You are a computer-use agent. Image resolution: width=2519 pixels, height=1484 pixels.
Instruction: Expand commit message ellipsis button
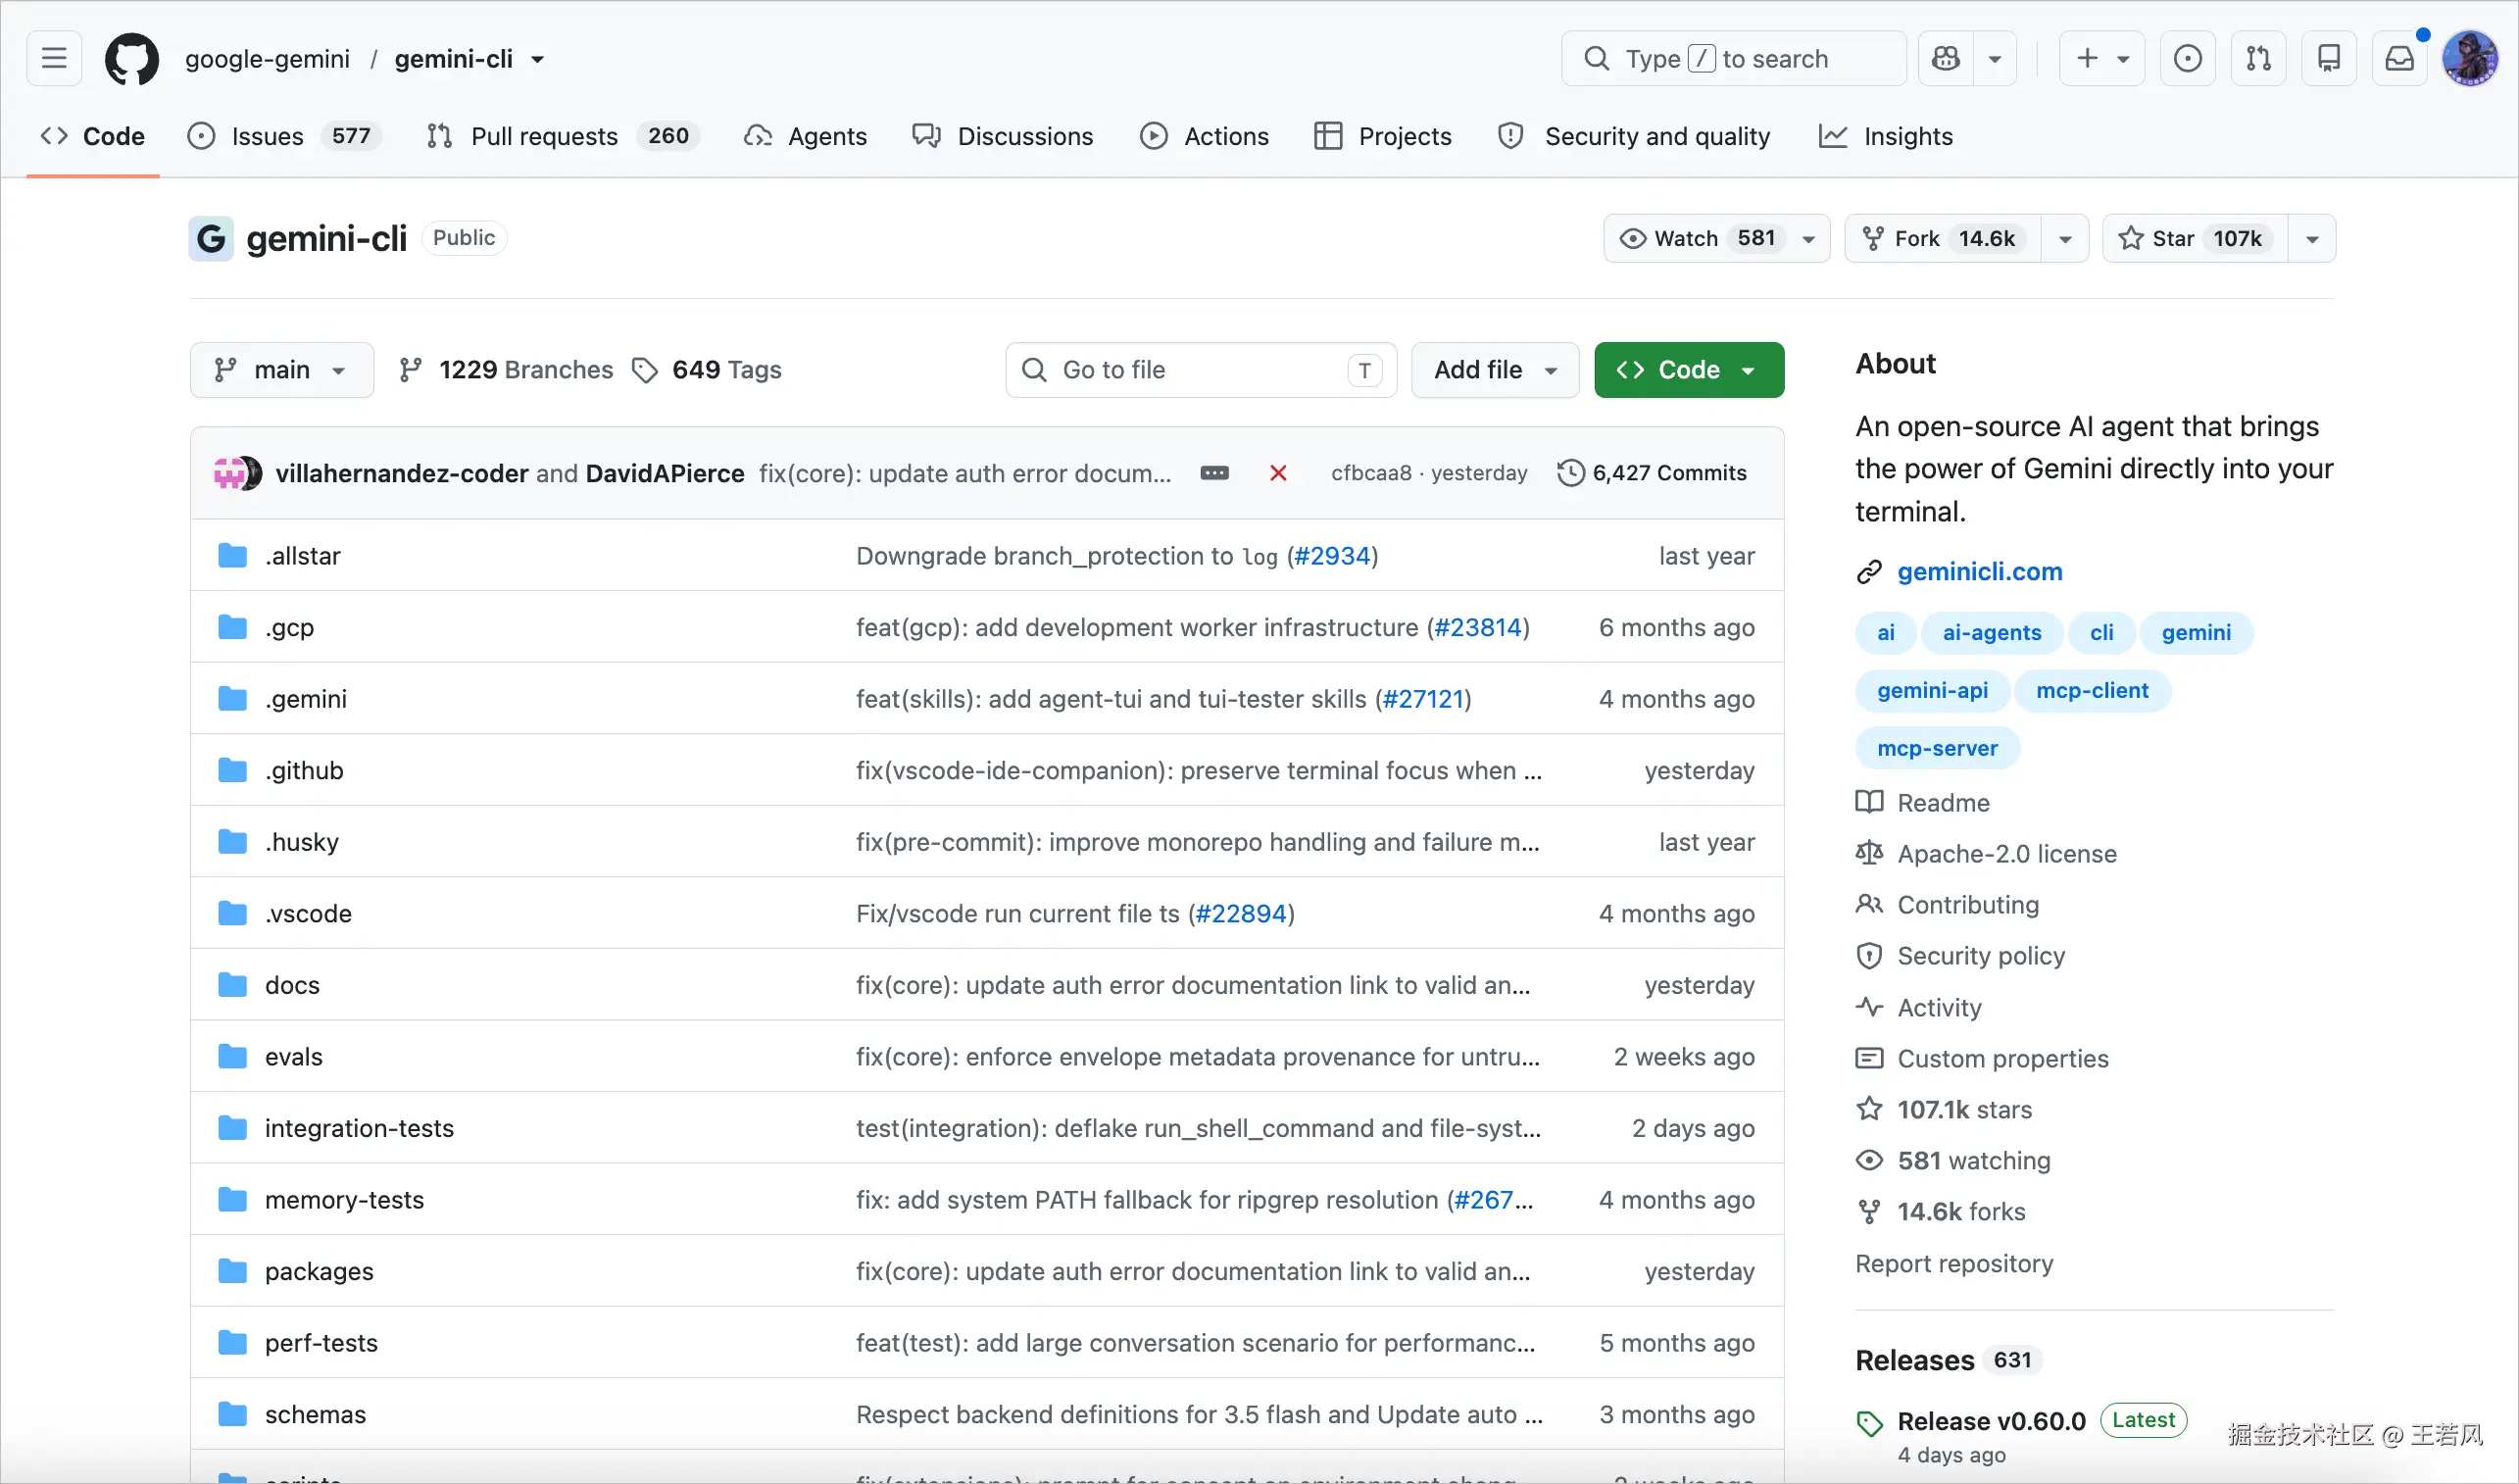point(1215,473)
